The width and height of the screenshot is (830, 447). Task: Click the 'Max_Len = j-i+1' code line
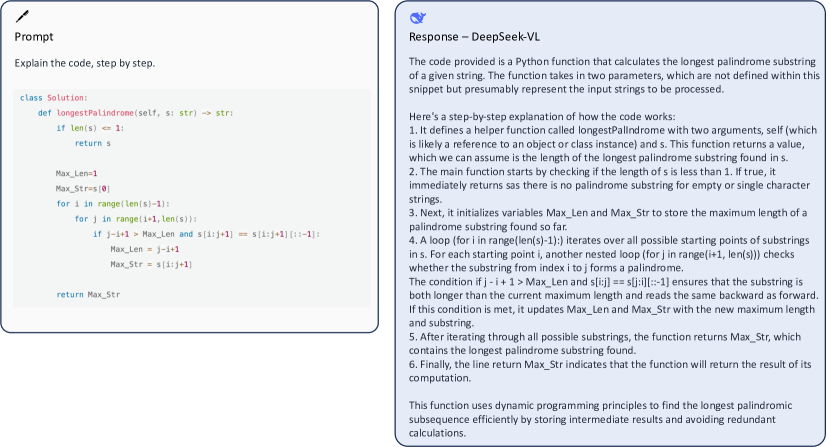click(145, 249)
